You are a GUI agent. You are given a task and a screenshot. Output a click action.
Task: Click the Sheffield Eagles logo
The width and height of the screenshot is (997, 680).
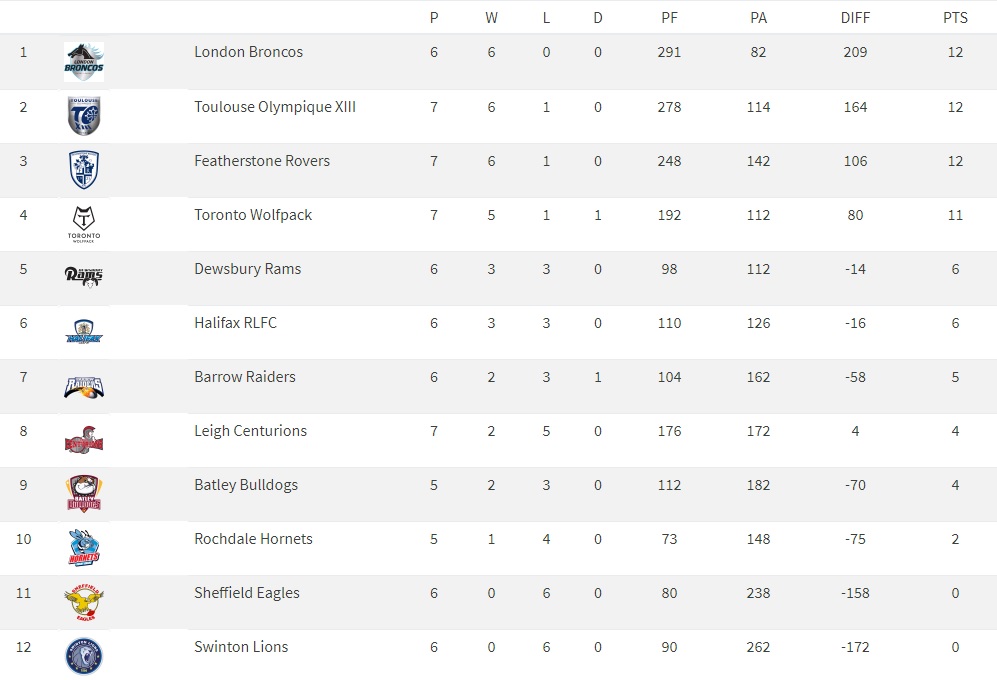click(84, 602)
